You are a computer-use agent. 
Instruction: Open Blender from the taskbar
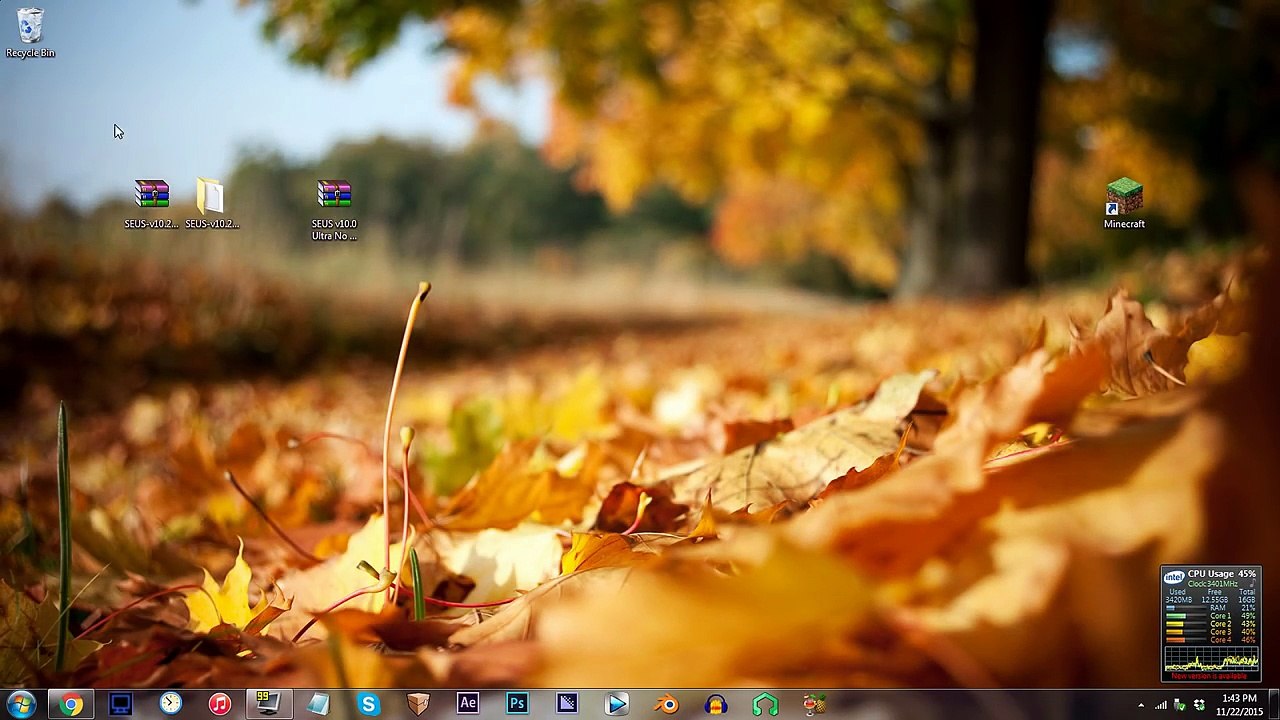(x=666, y=704)
